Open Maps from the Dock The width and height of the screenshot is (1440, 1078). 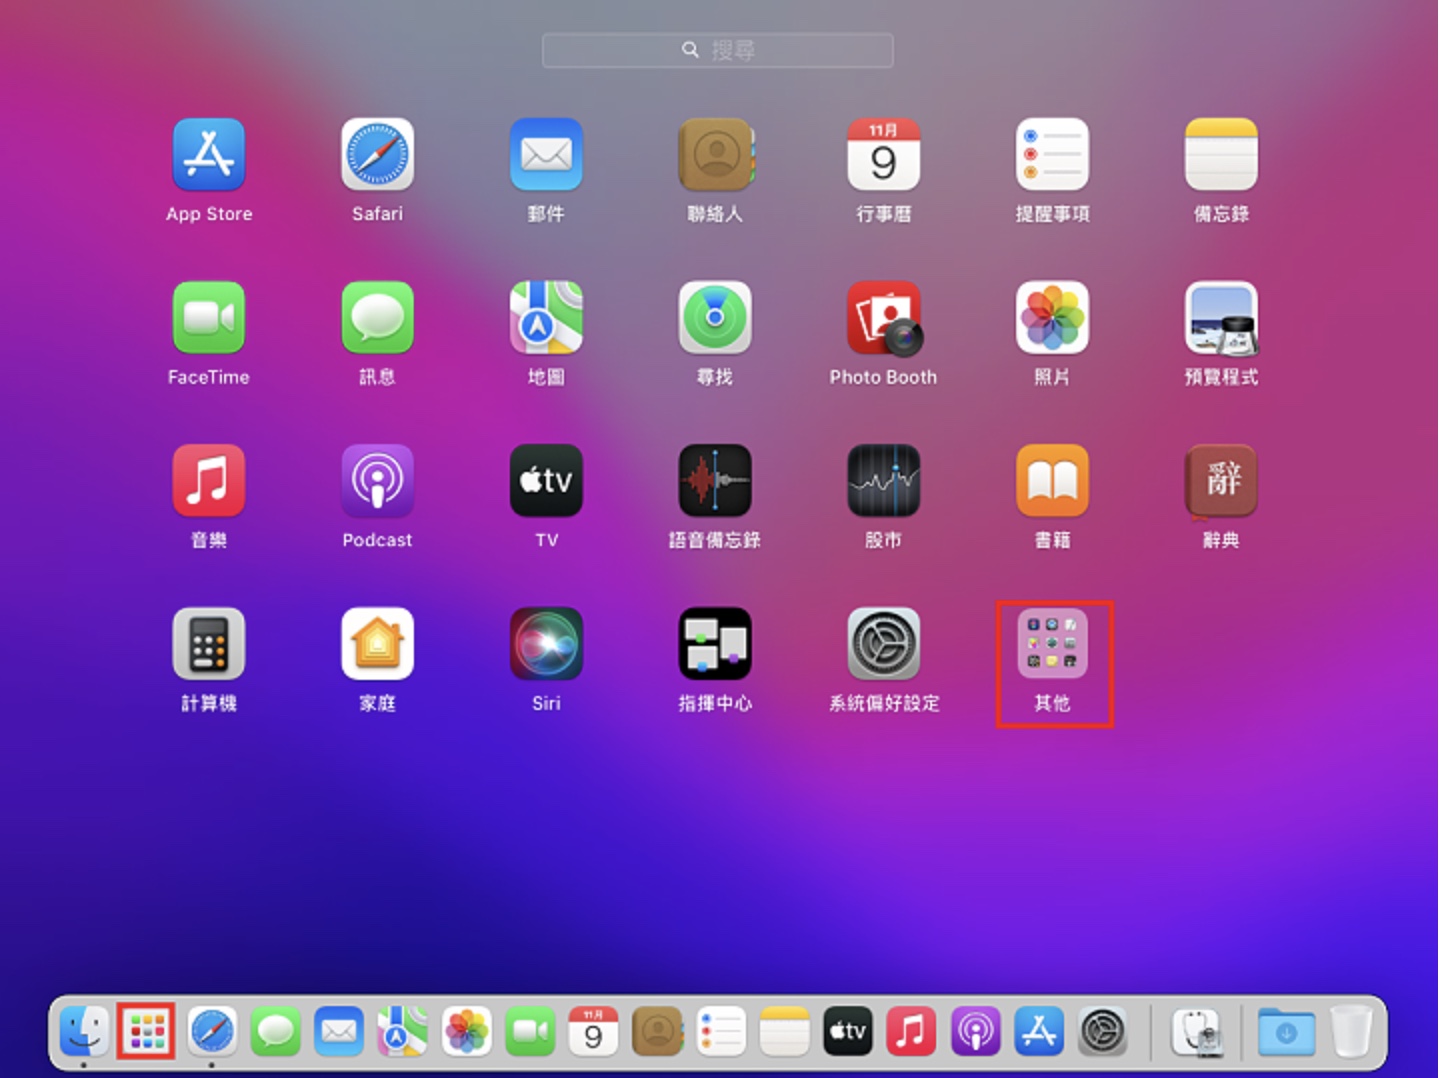(402, 1031)
